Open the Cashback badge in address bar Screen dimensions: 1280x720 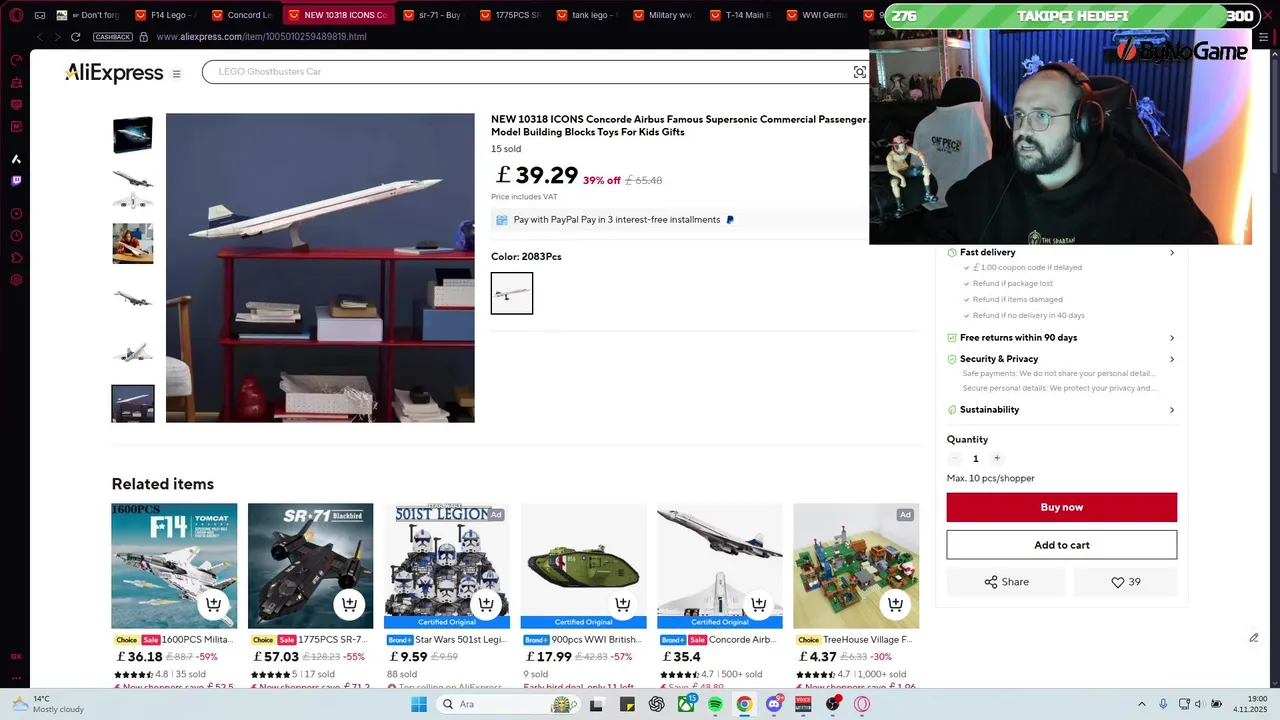[x=113, y=37]
